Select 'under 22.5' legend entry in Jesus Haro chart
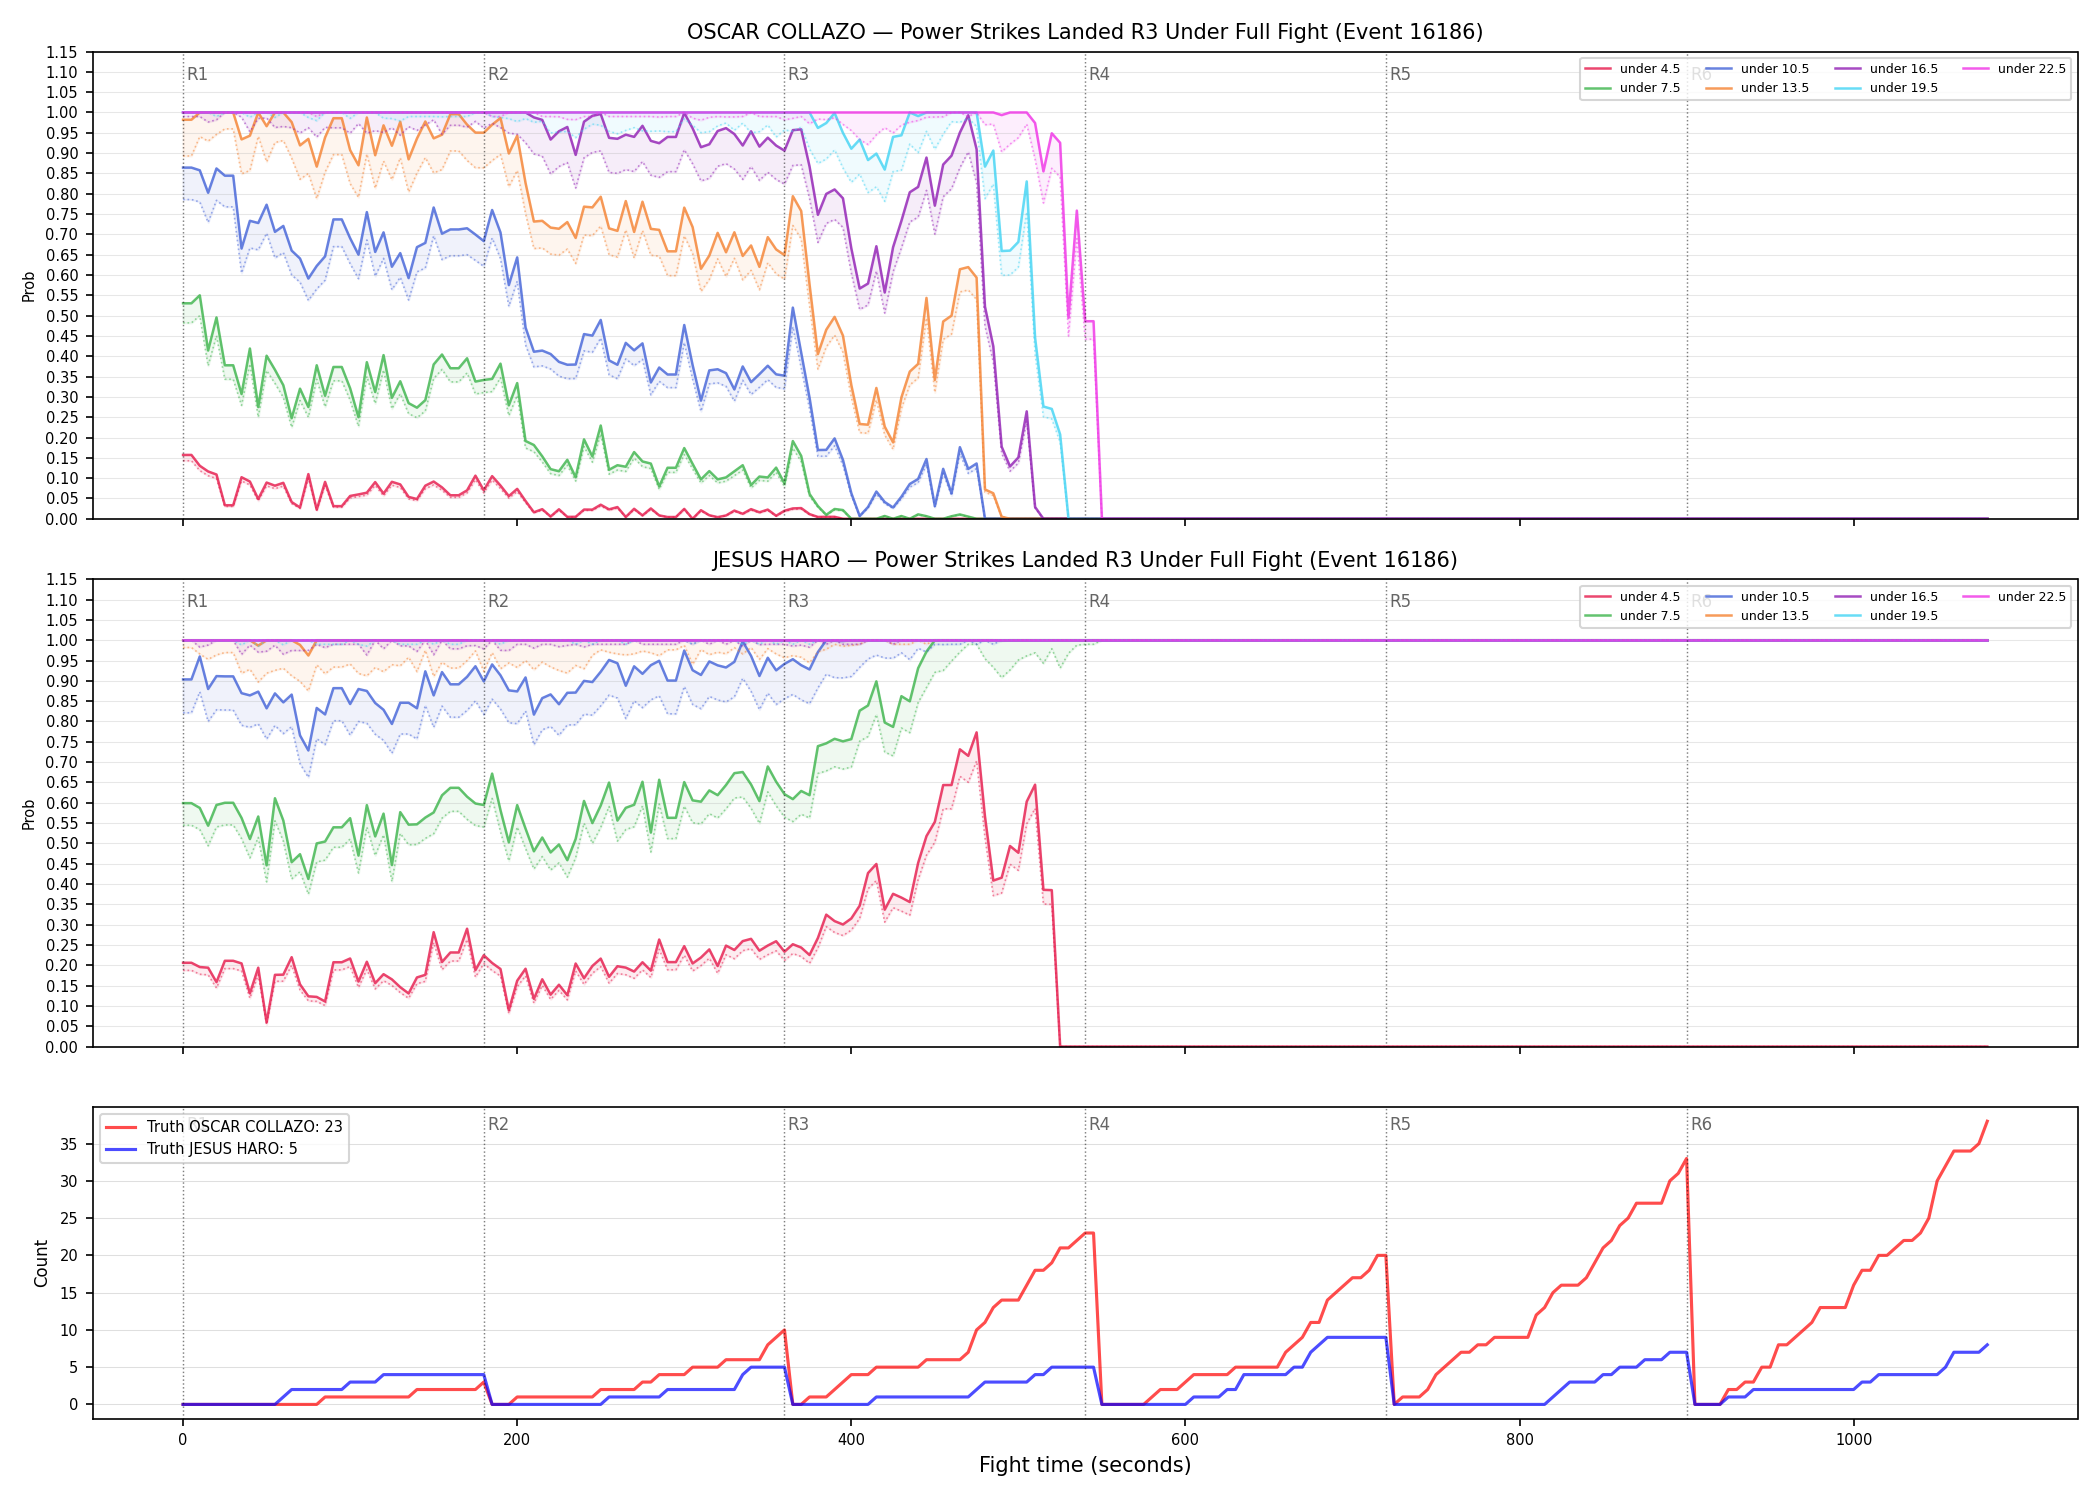Image resolution: width=2100 pixels, height=1500 pixels. pos(2014,597)
